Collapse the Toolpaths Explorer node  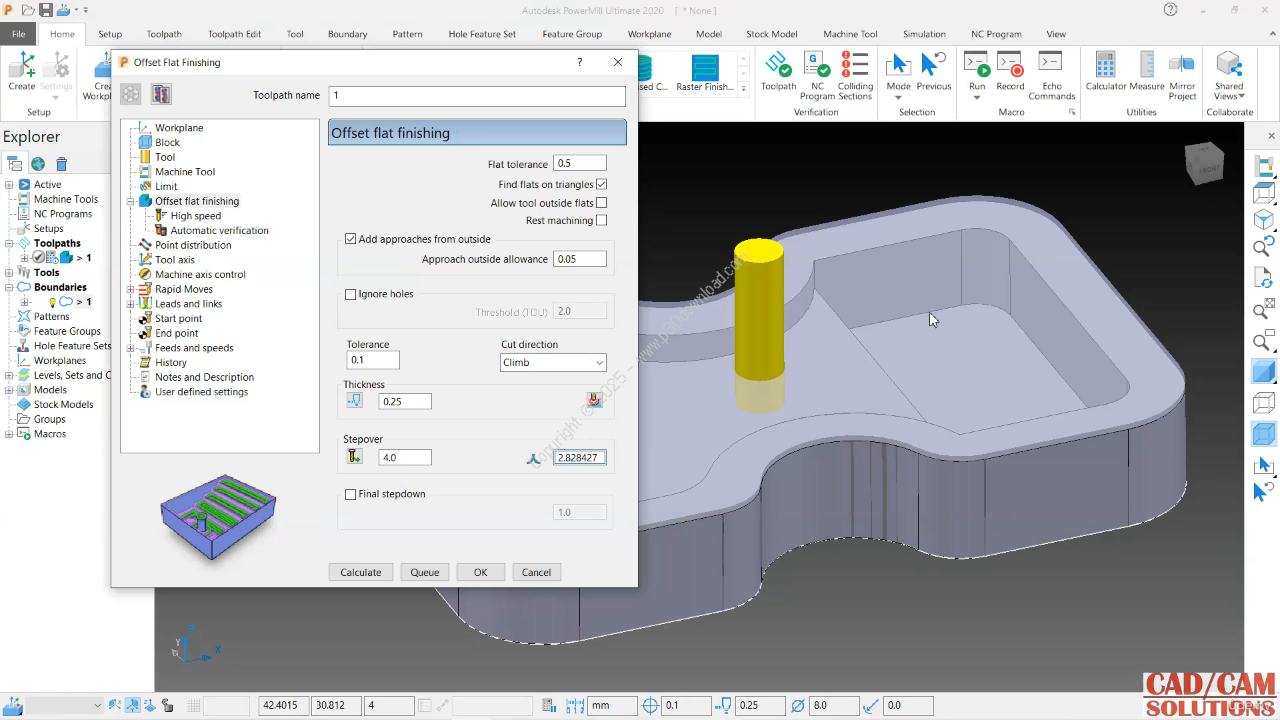click(x=9, y=243)
